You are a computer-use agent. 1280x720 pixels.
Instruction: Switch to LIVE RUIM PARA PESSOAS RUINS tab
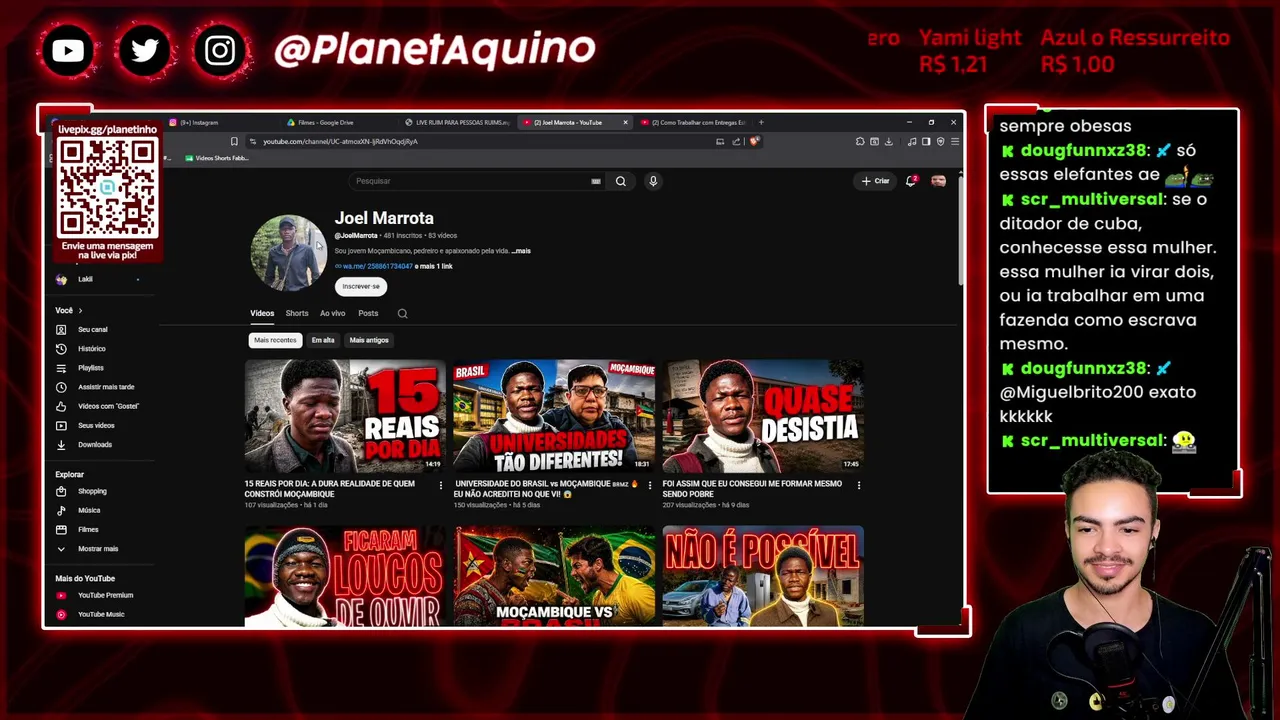tap(456, 122)
